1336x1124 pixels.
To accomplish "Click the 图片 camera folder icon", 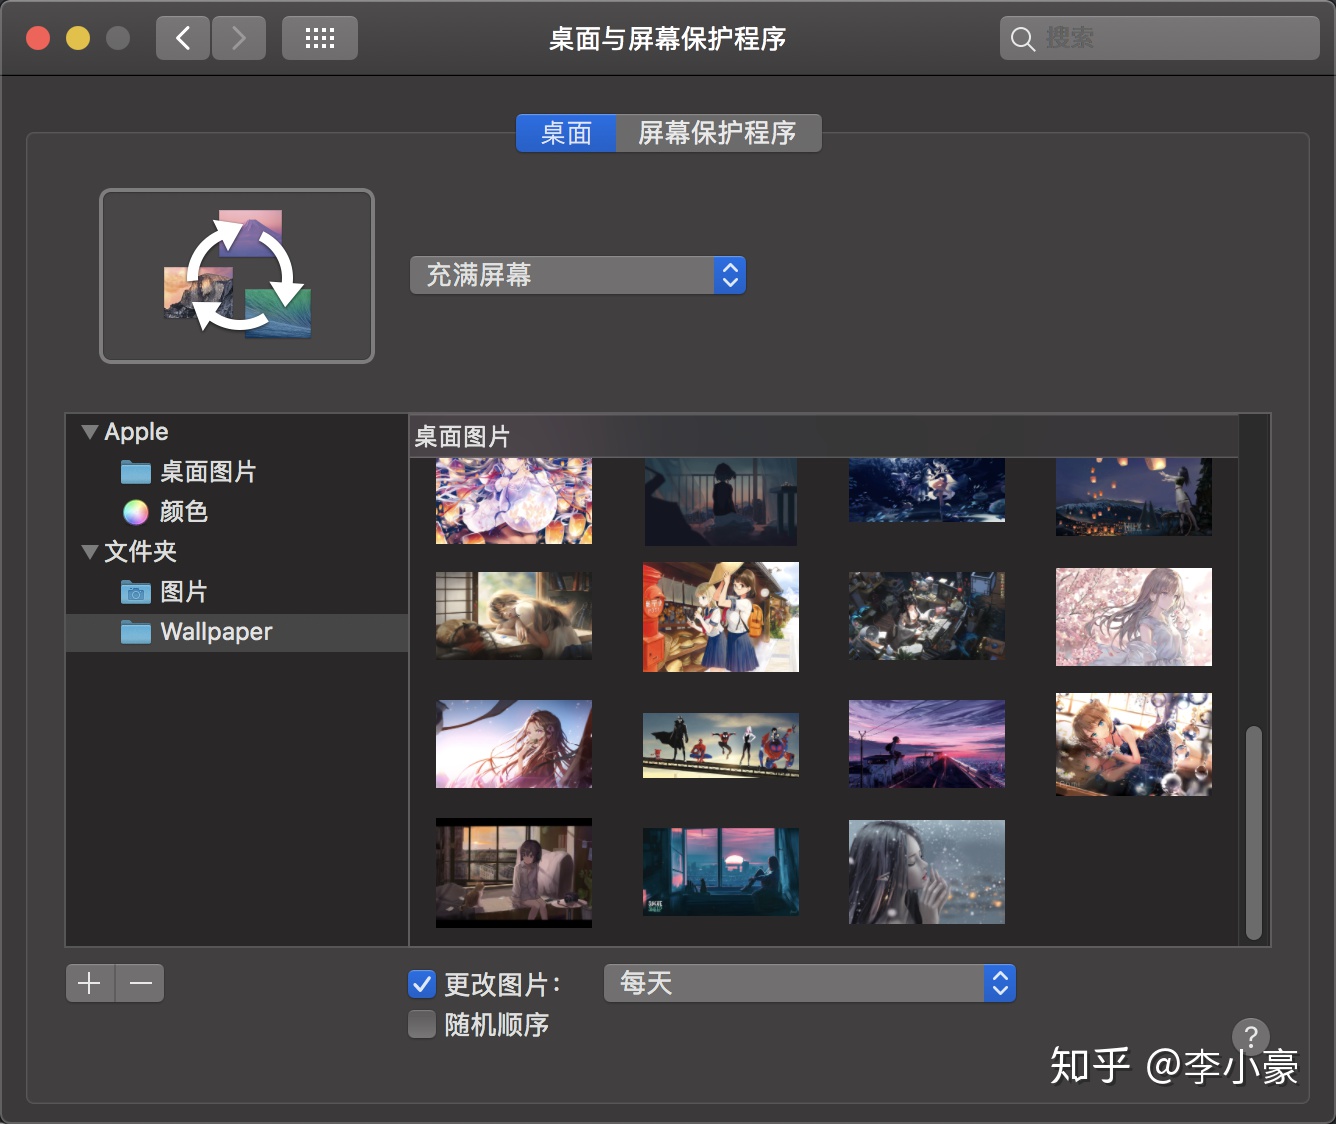I will (136, 592).
